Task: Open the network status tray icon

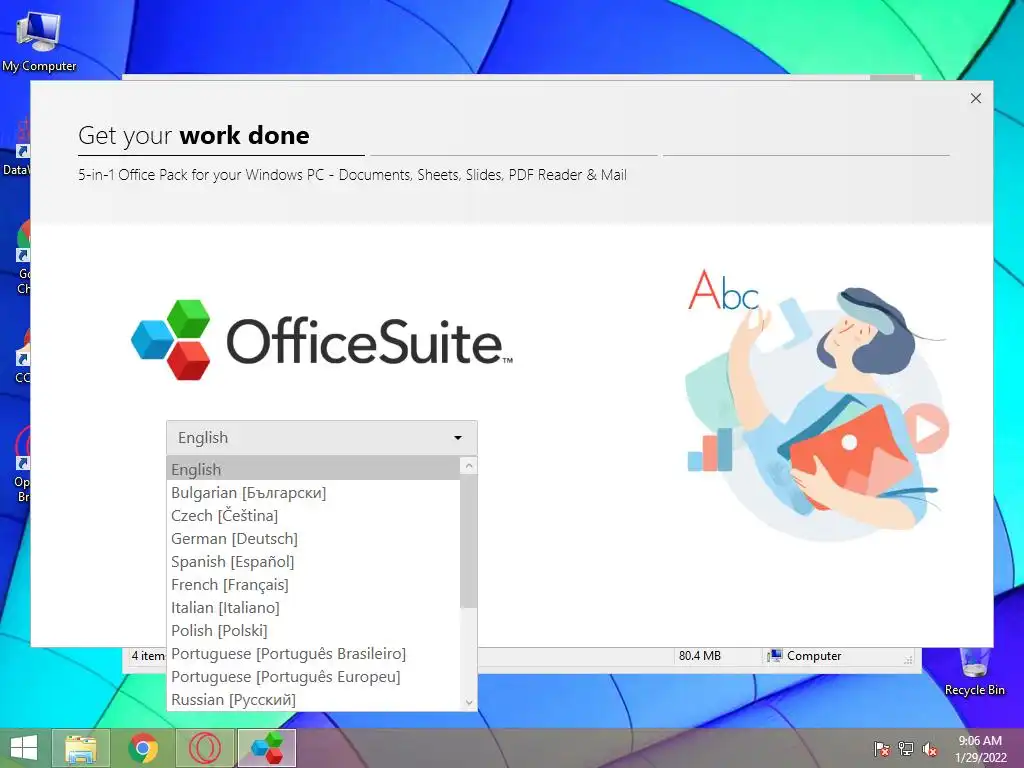Action: pyautogui.click(x=906, y=749)
